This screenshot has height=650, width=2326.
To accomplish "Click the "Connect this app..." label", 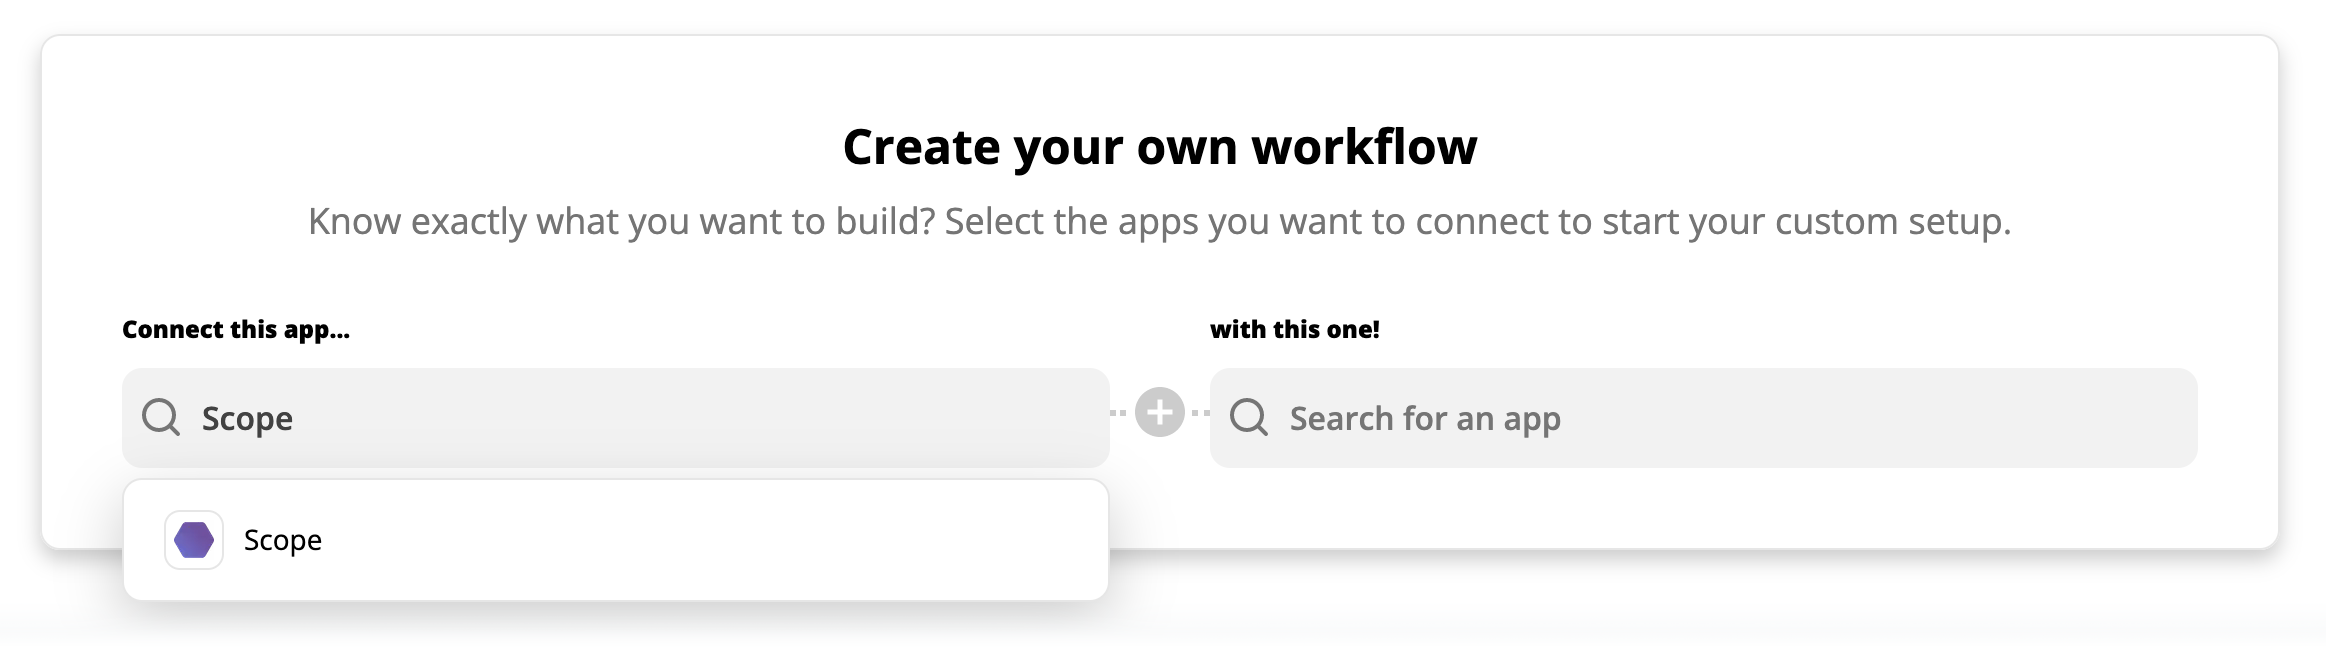I will pos(236,329).
